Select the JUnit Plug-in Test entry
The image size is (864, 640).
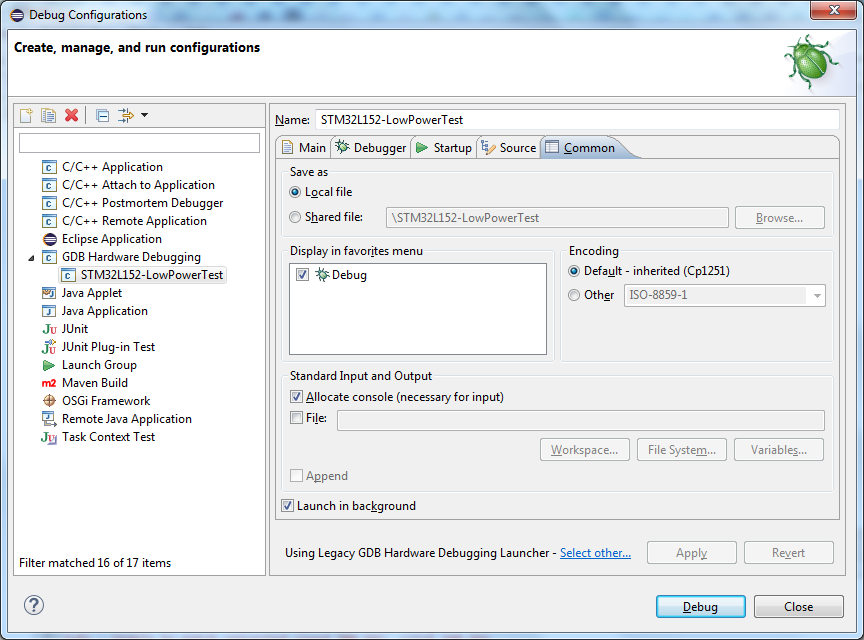(x=108, y=347)
